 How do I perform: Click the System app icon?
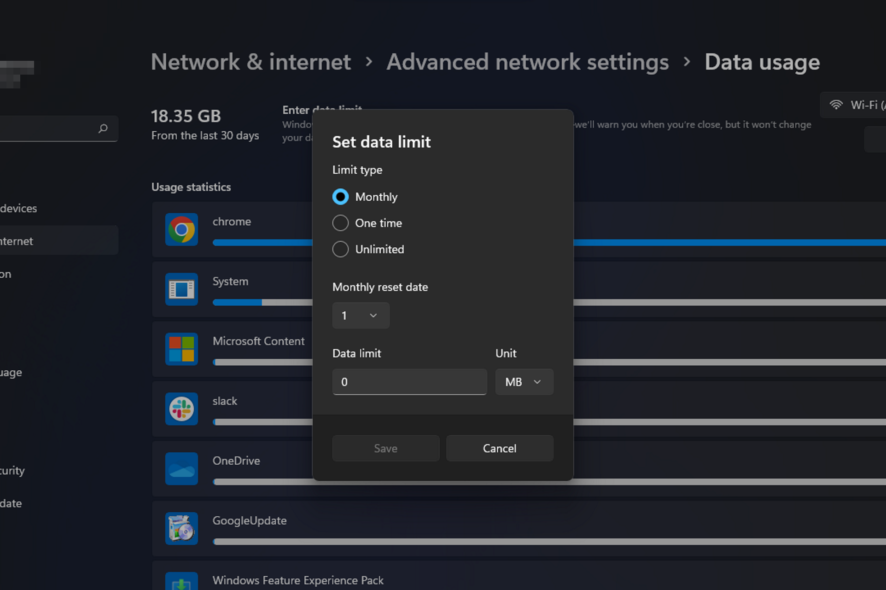tap(181, 289)
